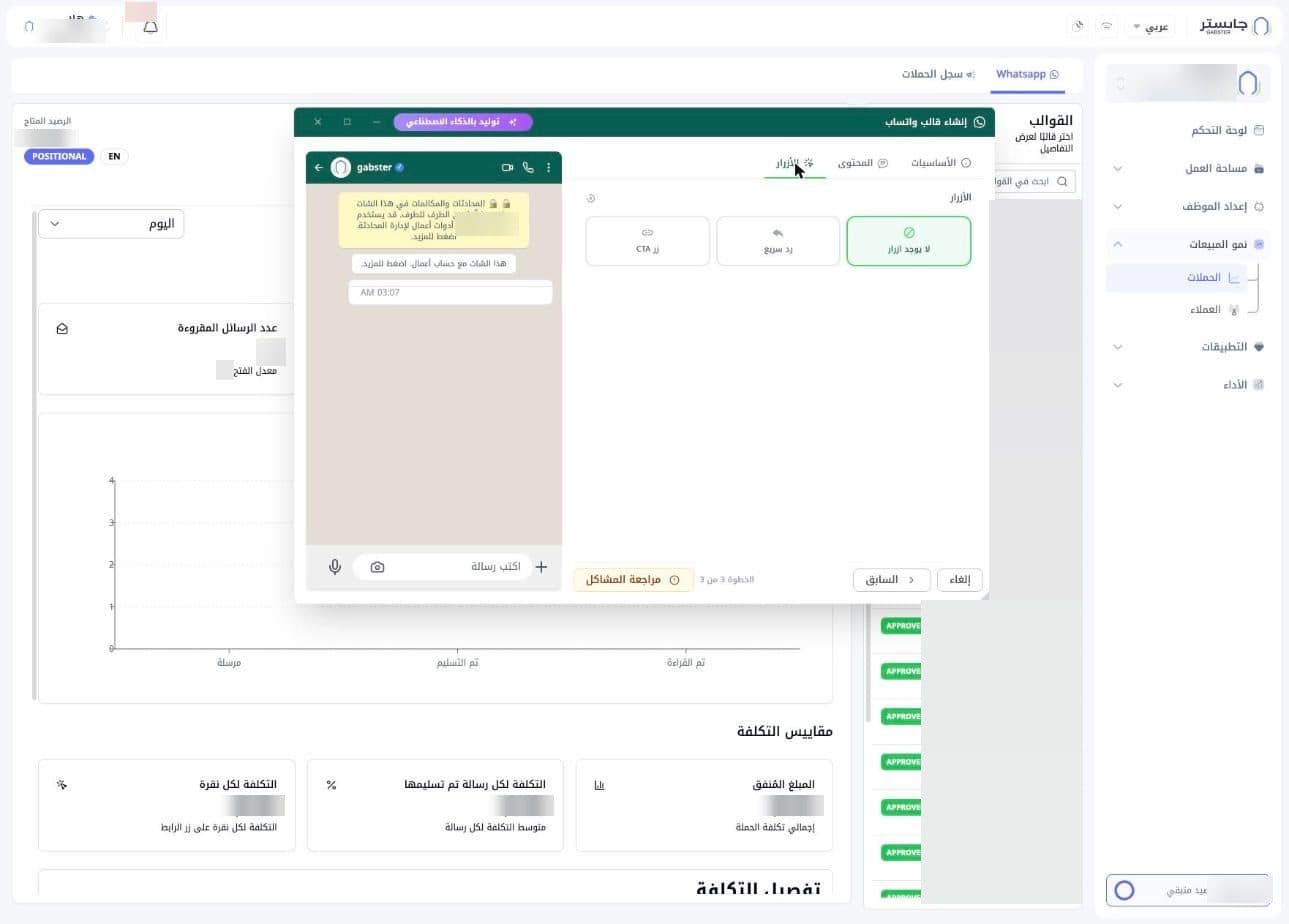The width and height of the screenshot is (1289, 924).
Task: Open the المحتوى step tab
Action: pos(863,162)
